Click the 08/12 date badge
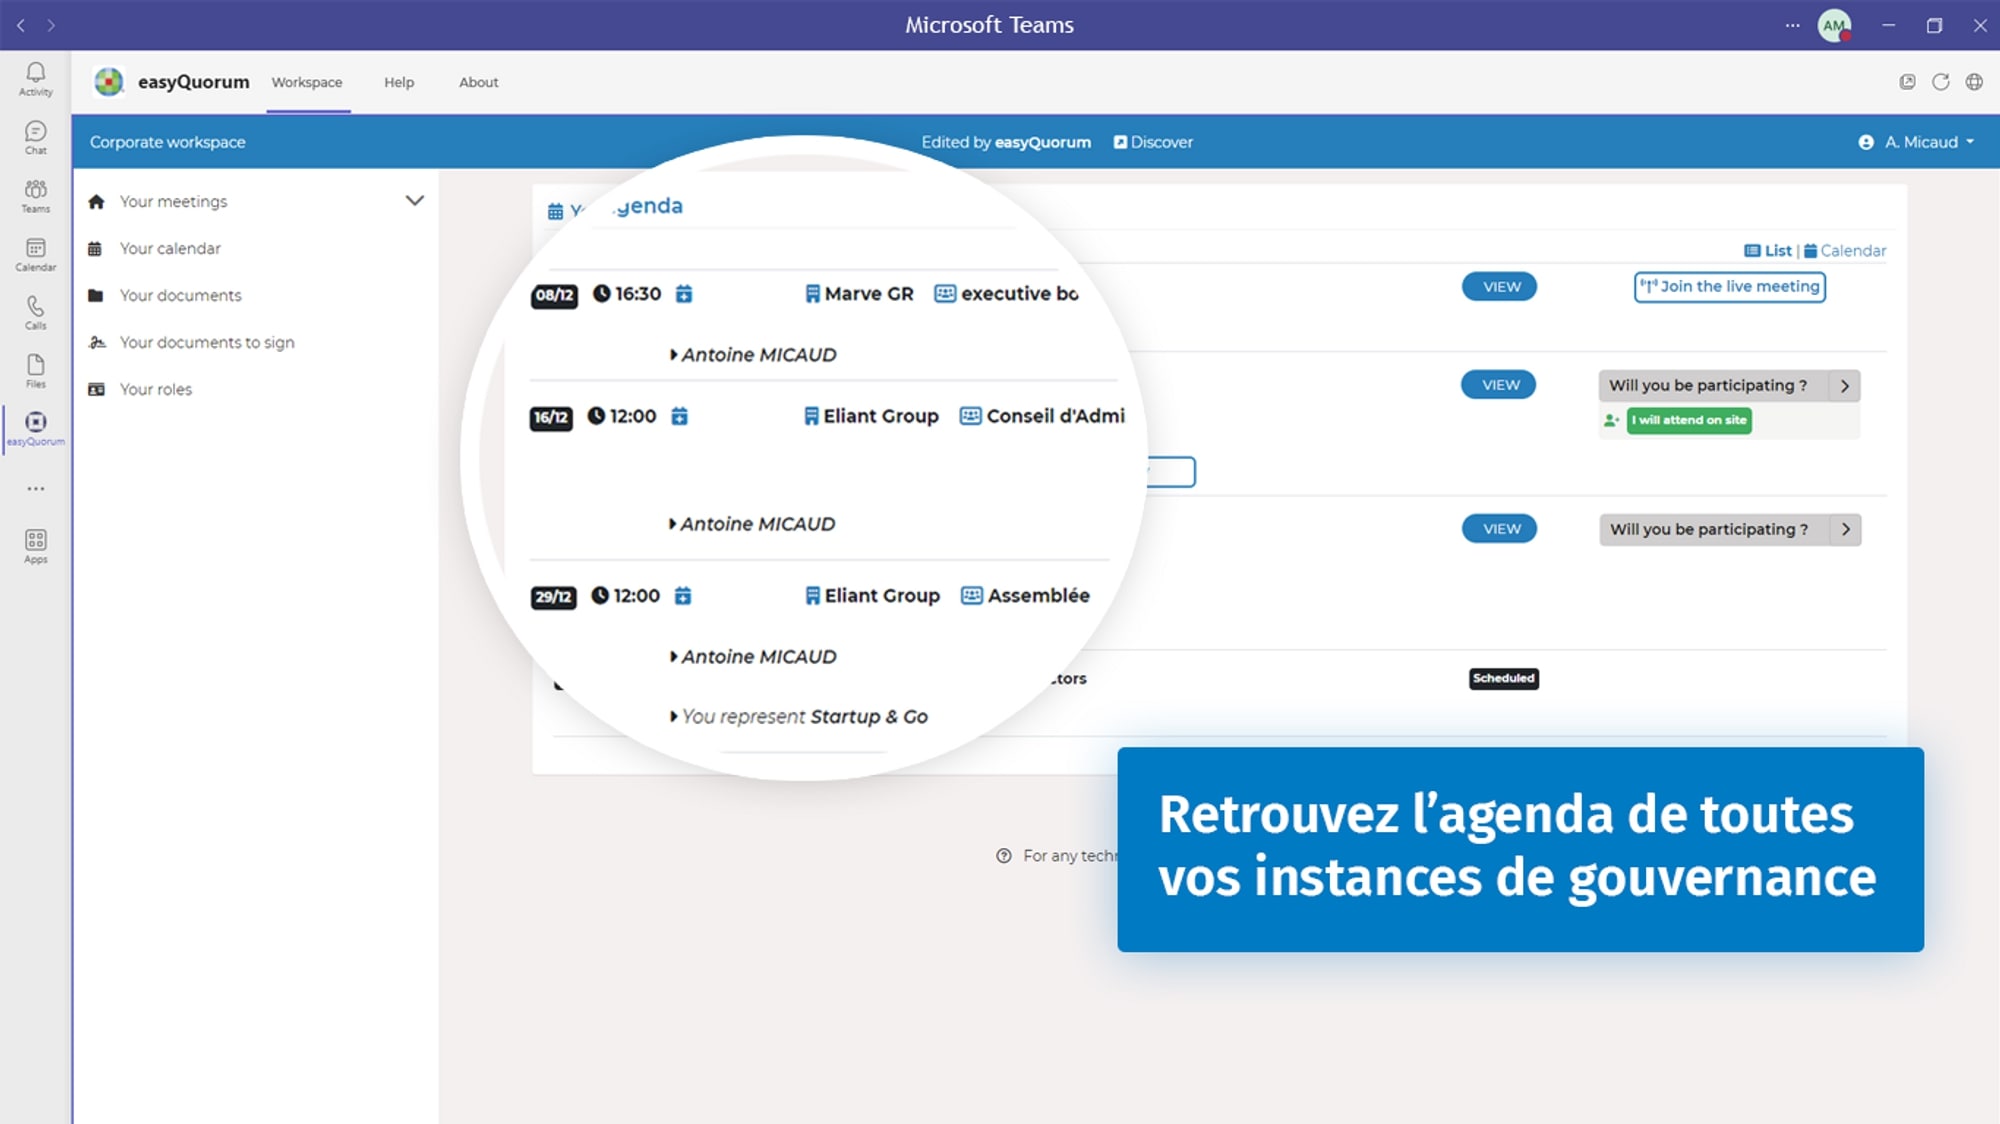 click(x=554, y=295)
